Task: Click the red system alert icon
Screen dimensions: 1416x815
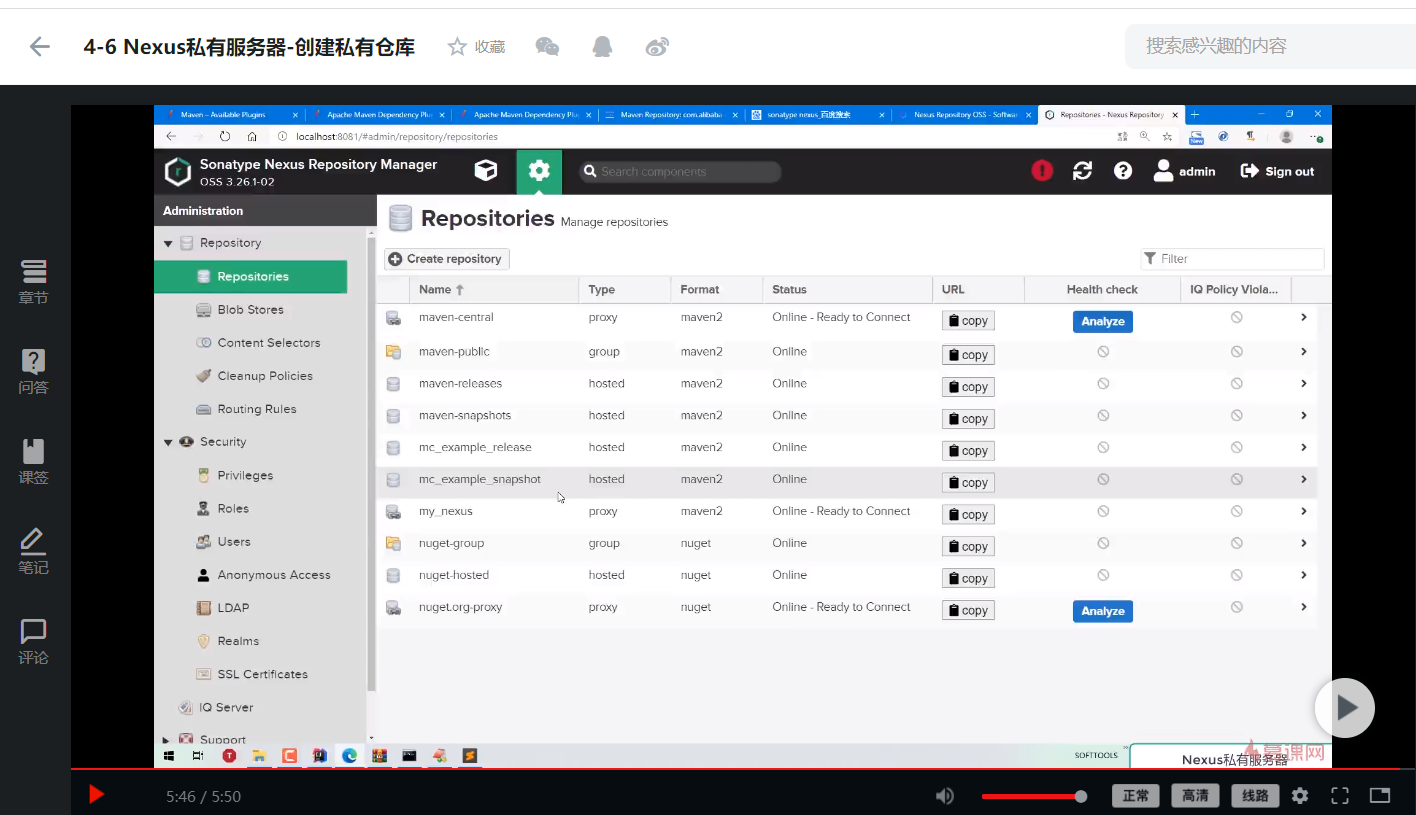Action: [x=1042, y=171]
